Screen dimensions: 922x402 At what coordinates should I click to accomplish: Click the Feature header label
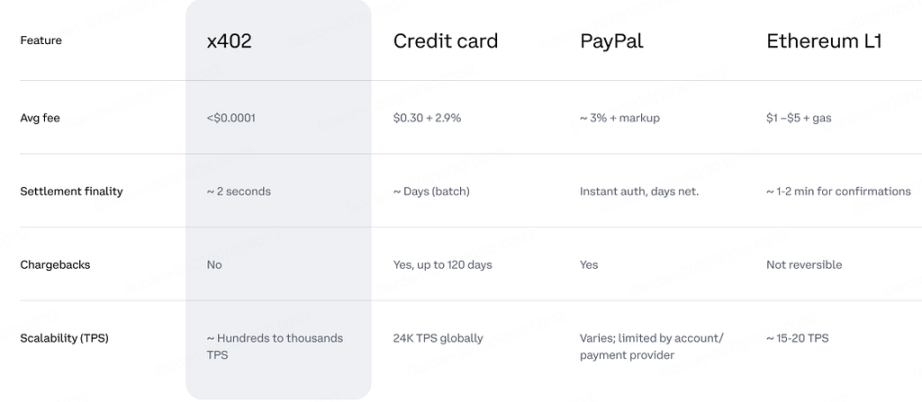[x=41, y=41]
